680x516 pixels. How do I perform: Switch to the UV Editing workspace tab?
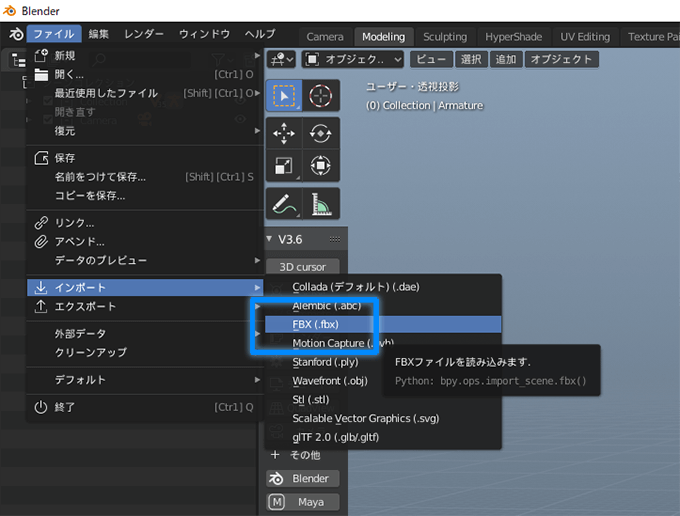coord(585,37)
